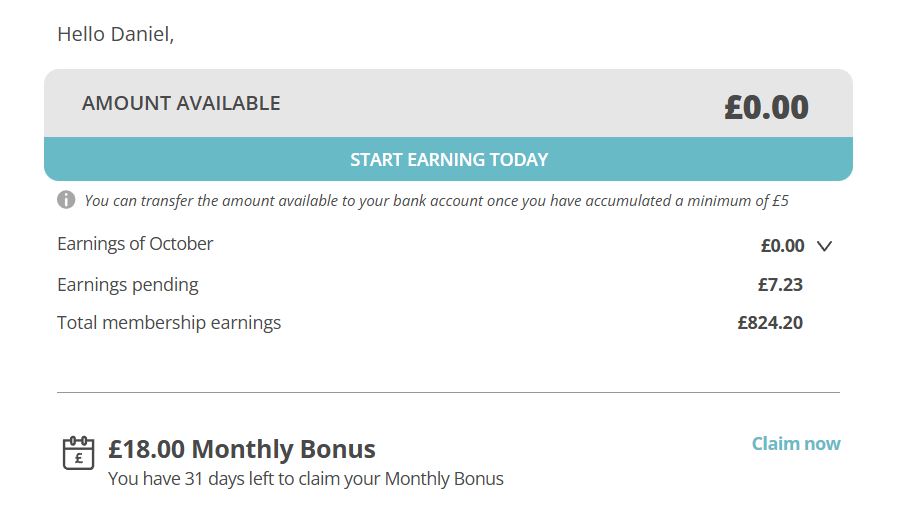Open the Claim now link
This screenshot has height=507, width=901.
pyautogui.click(x=796, y=444)
